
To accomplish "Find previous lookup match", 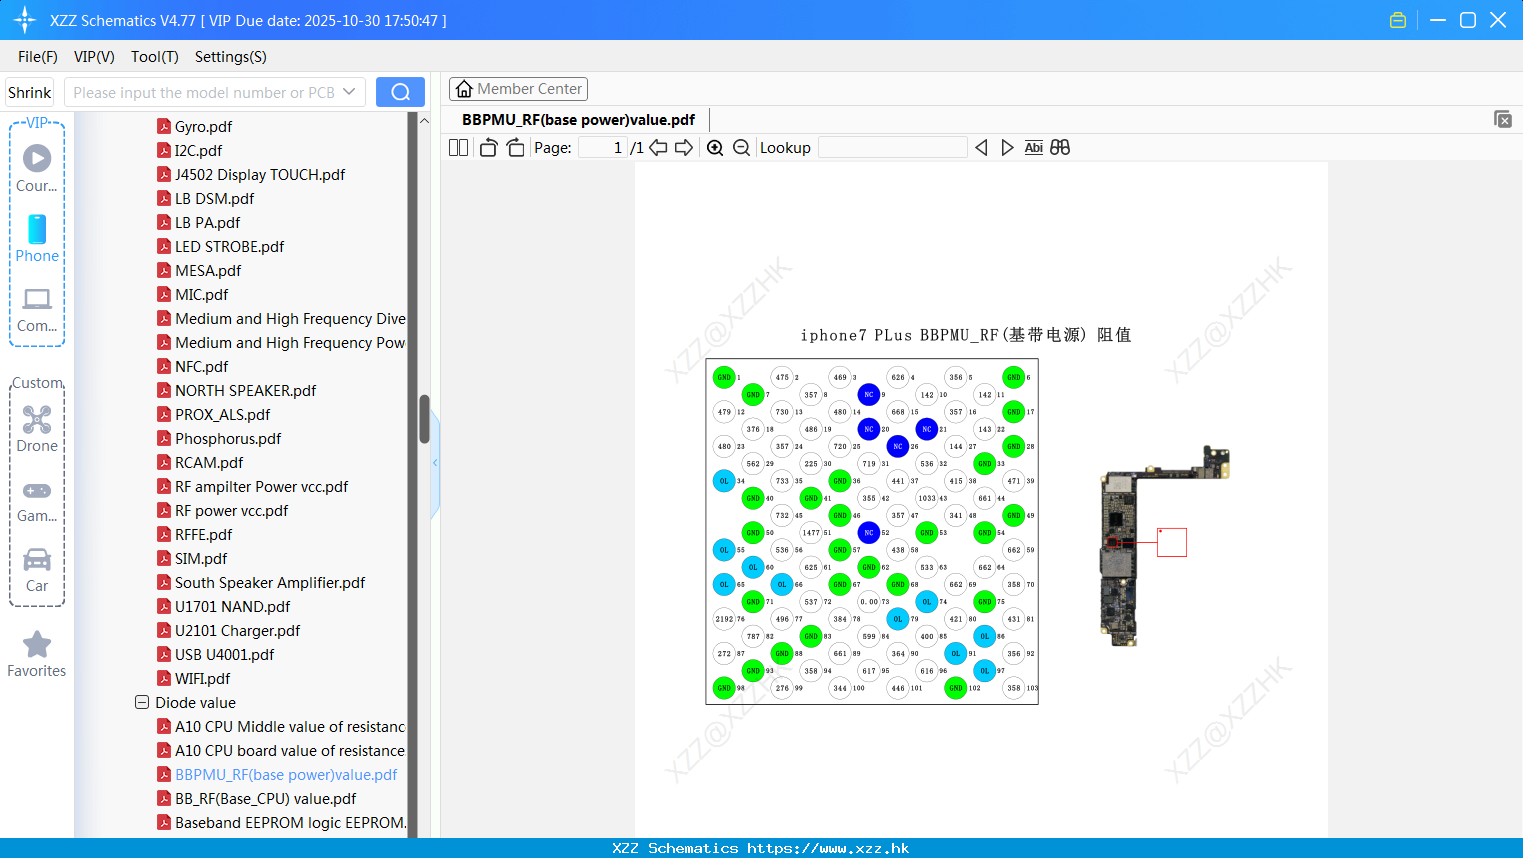I will (x=981, y=148).
